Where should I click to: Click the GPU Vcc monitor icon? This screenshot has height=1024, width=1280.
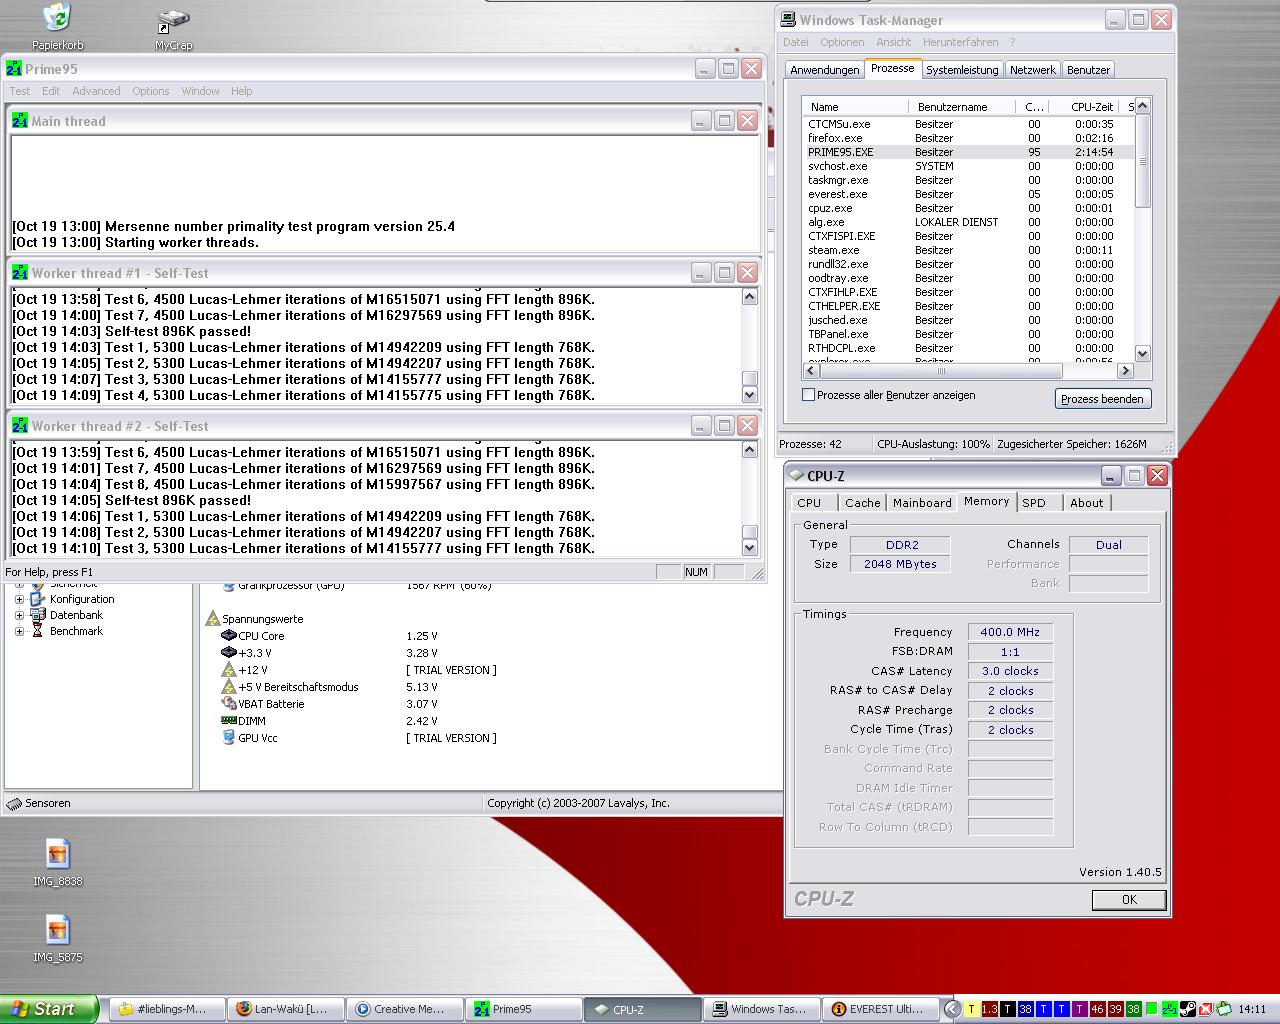tap(229, 738)
